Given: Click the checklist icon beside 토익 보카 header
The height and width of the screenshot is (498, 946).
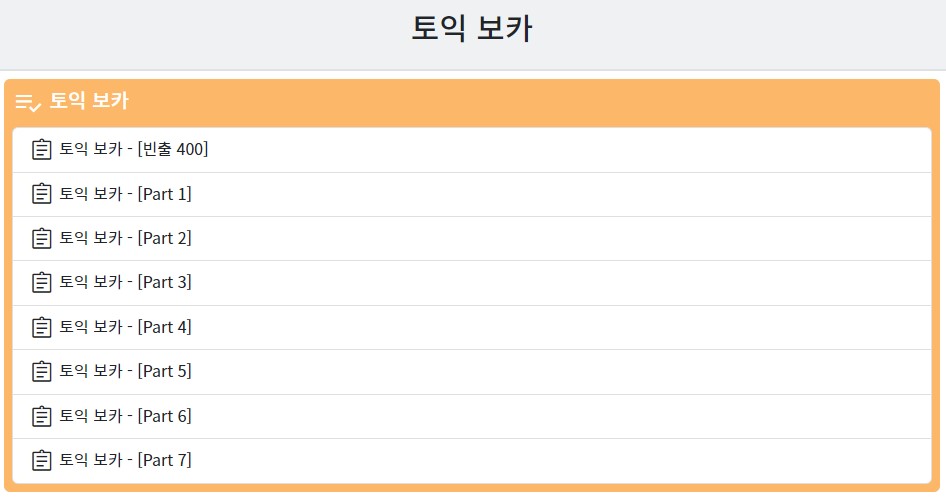Looking at the screenshot, I should click(x=28, y=102).
